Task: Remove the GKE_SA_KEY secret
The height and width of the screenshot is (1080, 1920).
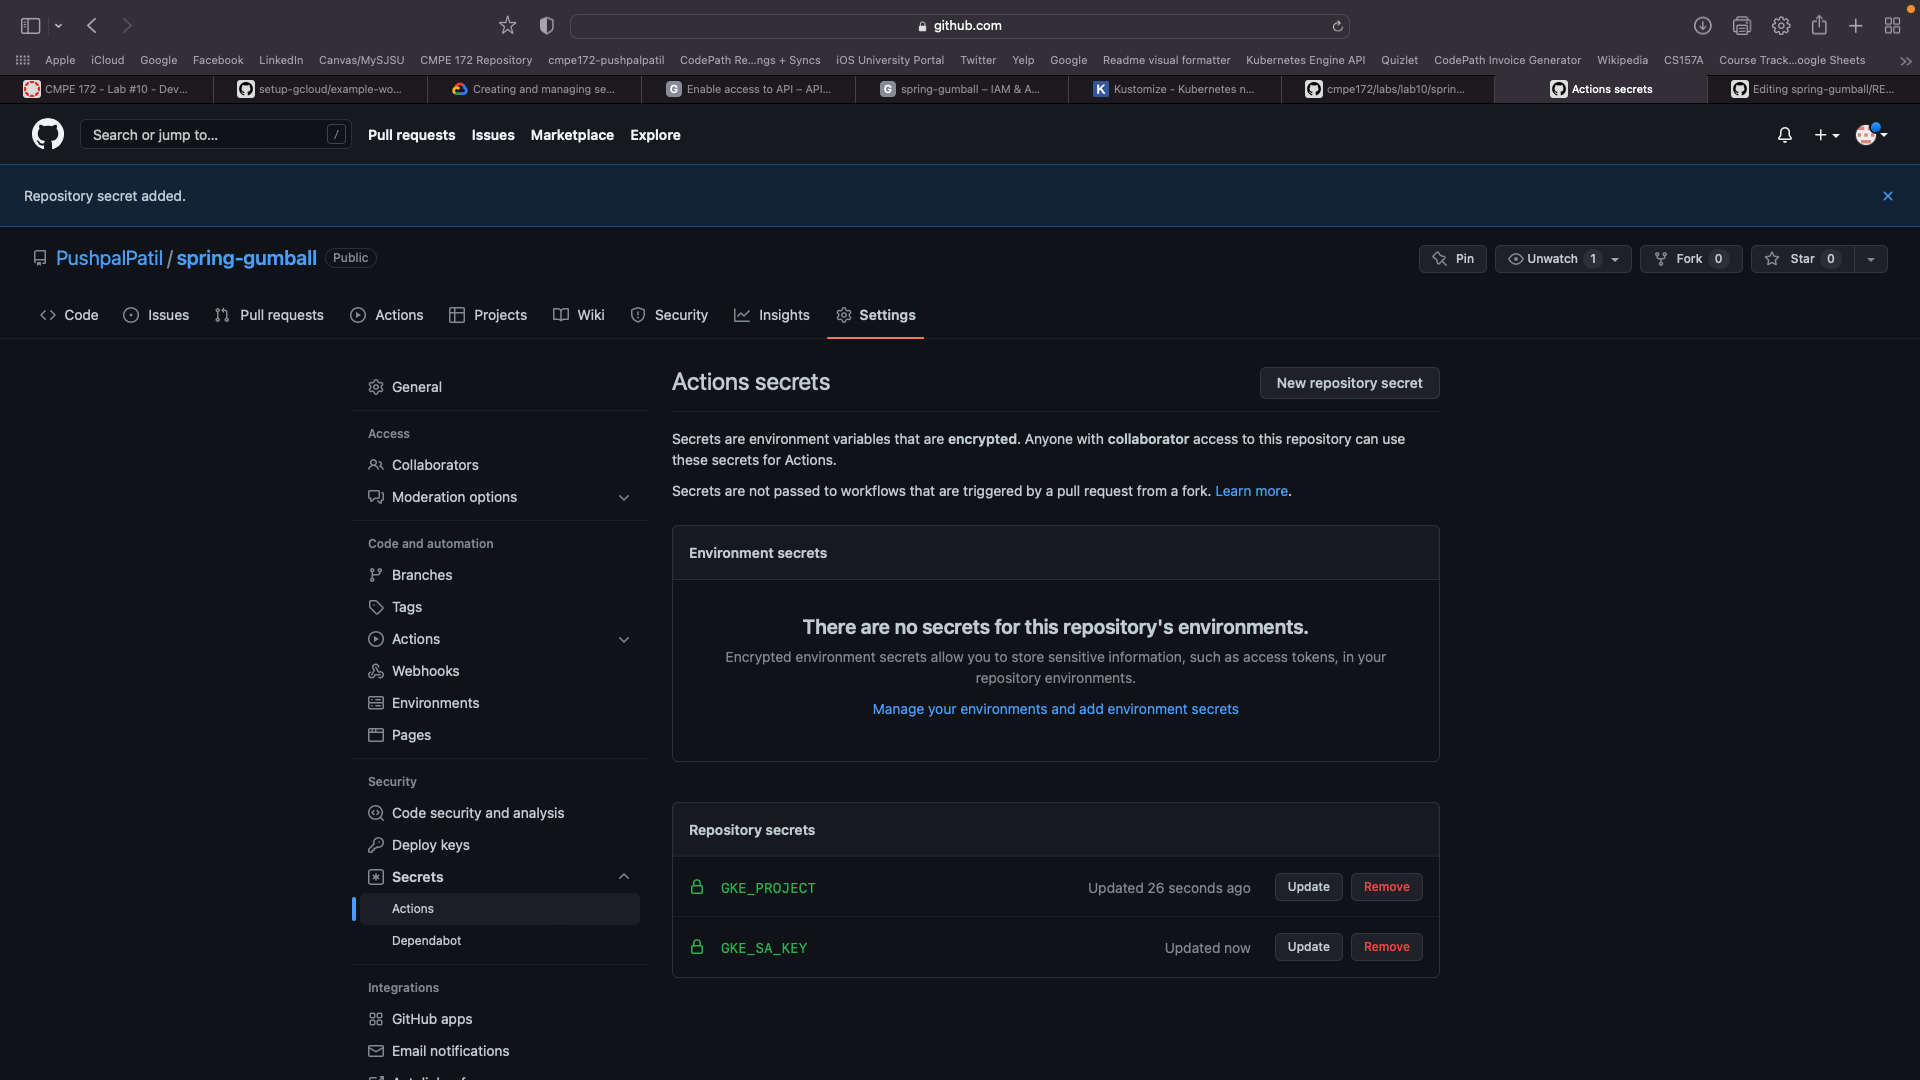Action: coord(1386,947)
